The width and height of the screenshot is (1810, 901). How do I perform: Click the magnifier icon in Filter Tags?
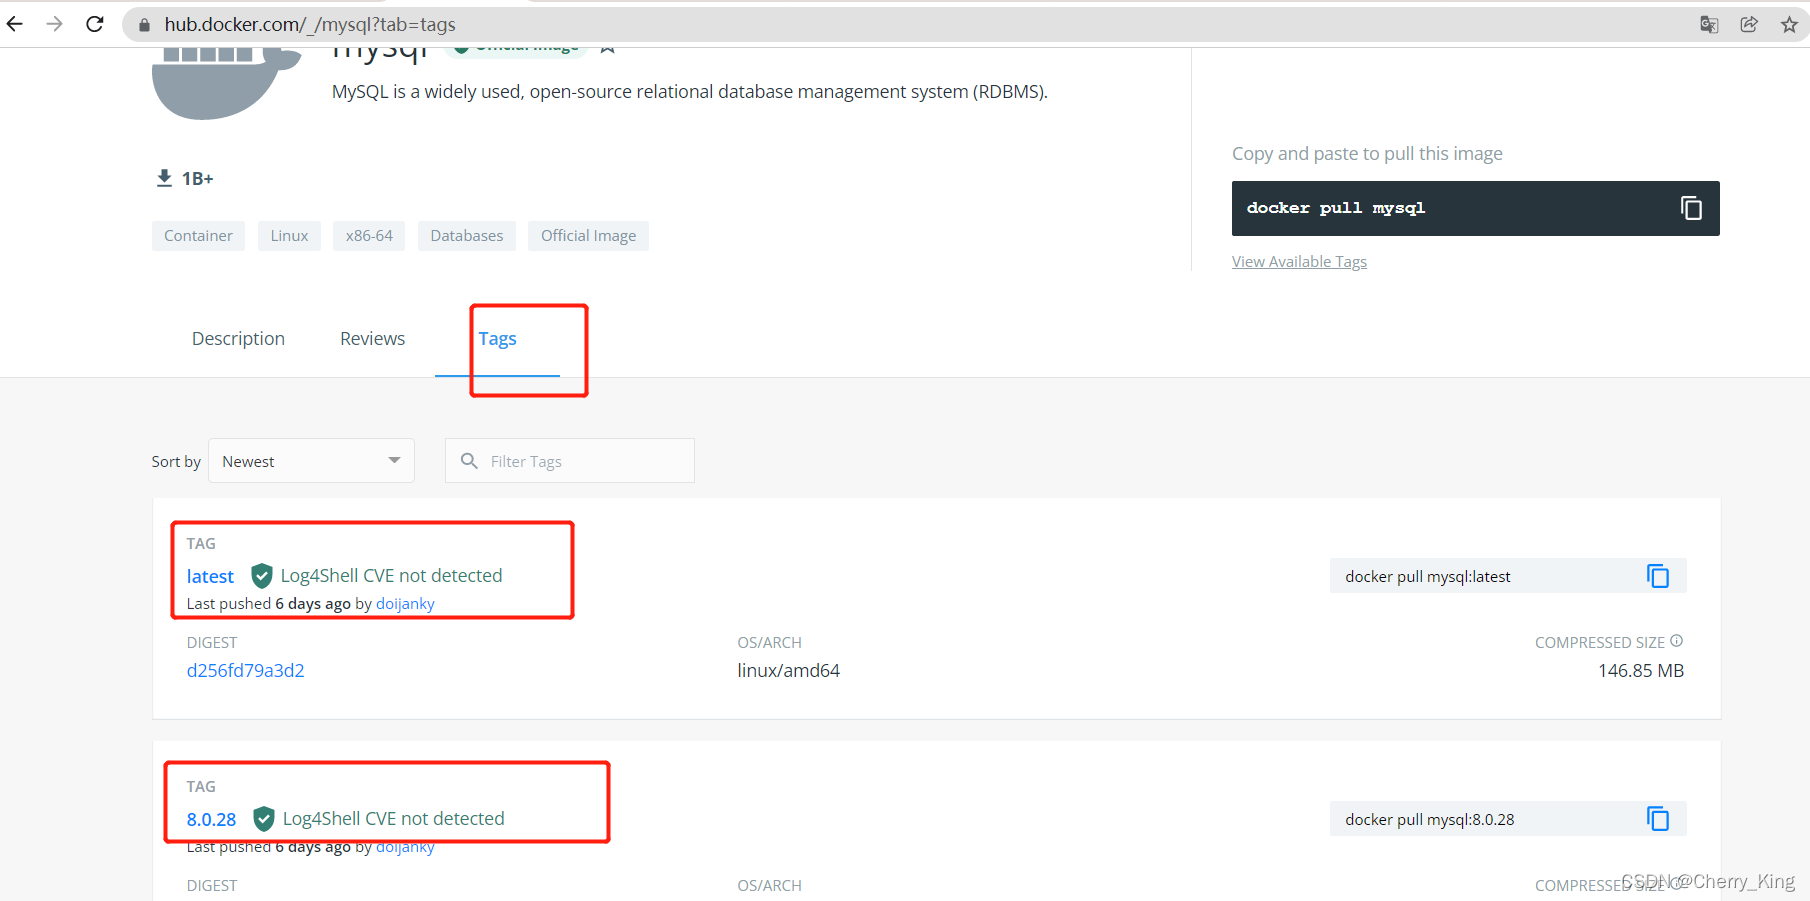(469, 461)
